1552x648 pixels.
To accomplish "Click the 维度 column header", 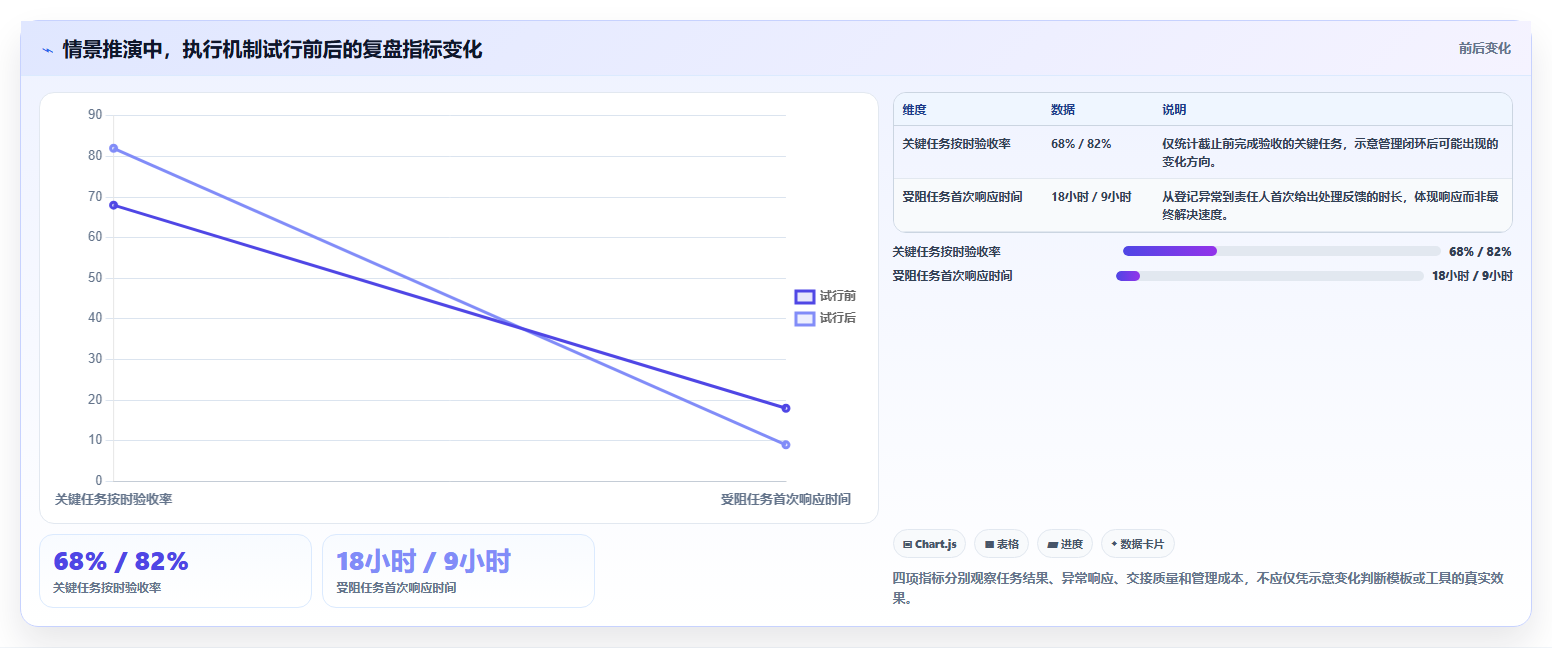I will pos(914,110).
